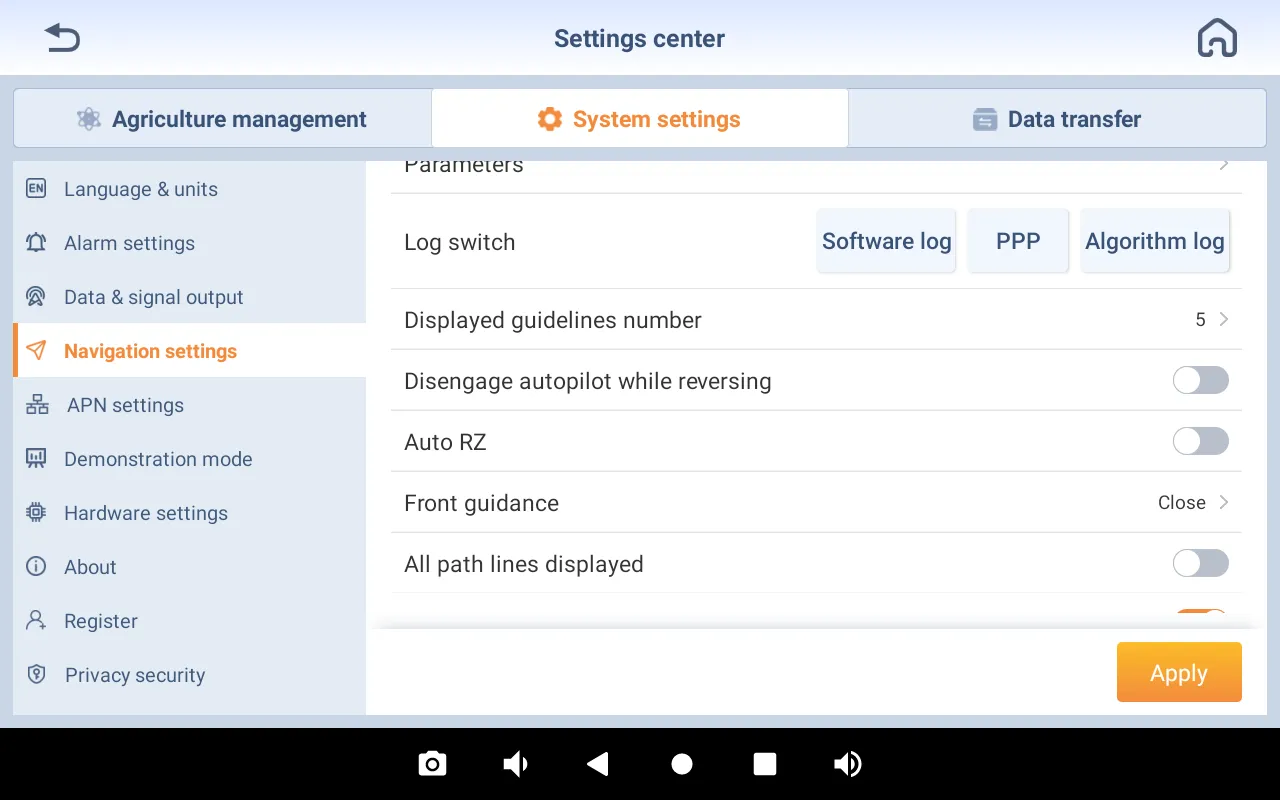Switch to the Data transfer tab
Screen dimensions: 1280x800
pos(1056,118)
